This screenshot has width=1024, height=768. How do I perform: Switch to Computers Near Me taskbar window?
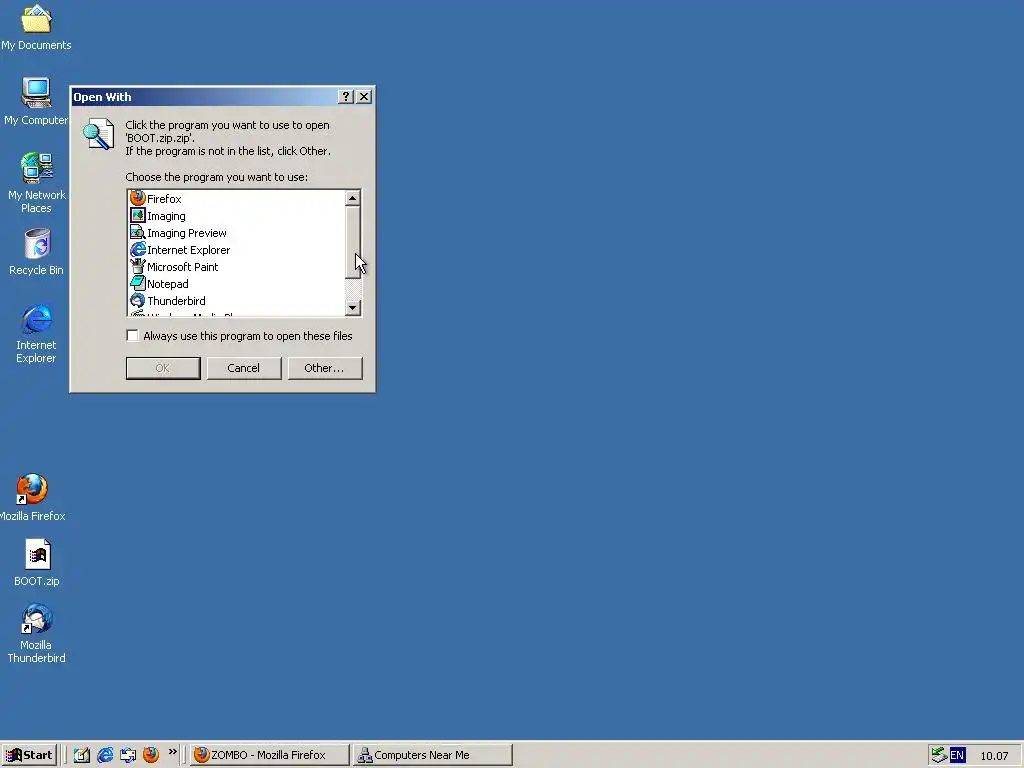click(432, 755)
